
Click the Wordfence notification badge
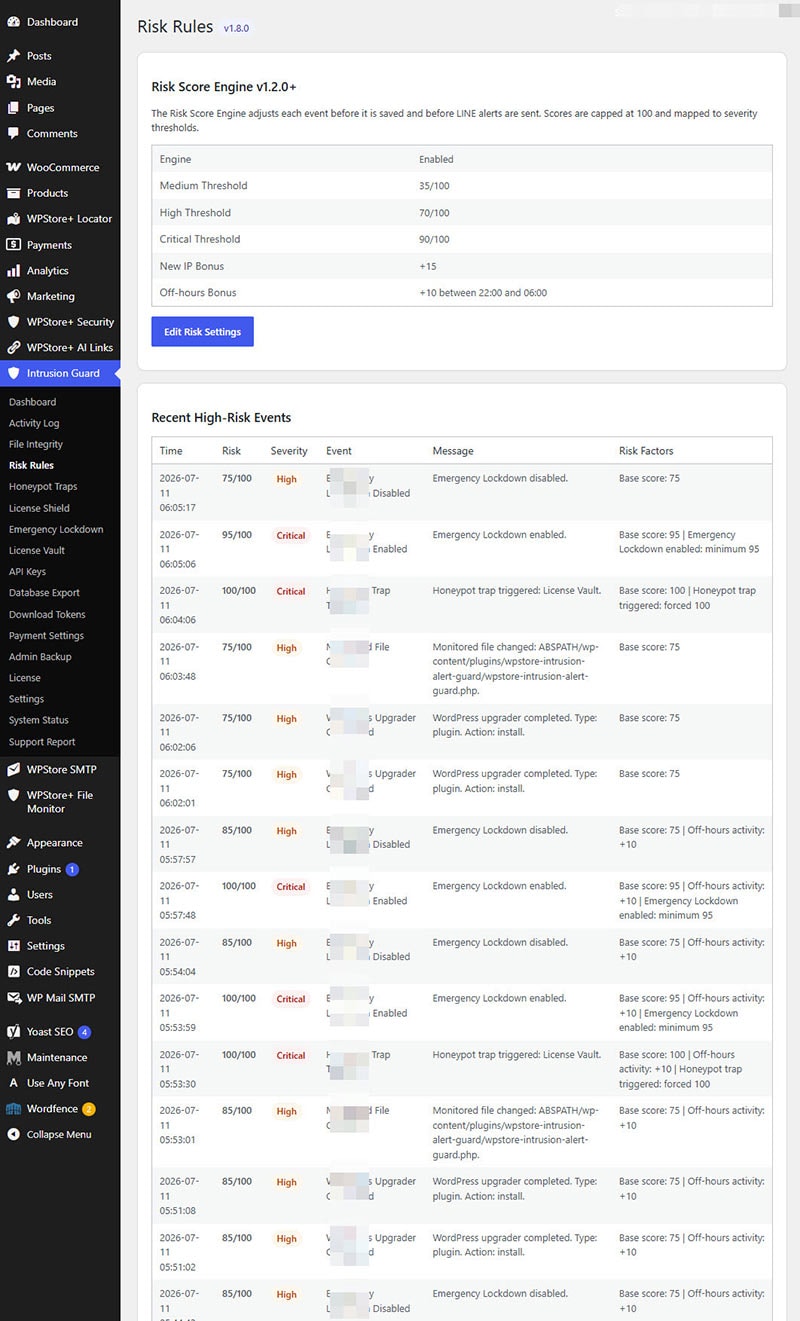pyautogui.click(x=89, y=1109)
